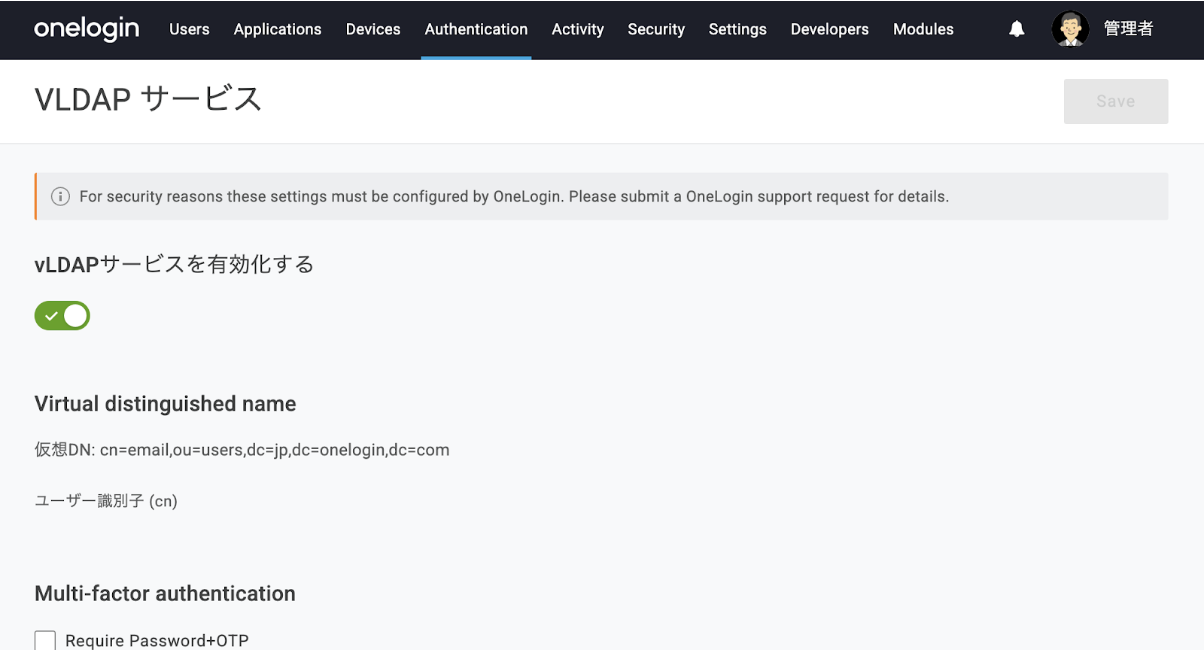Open the Settings menu
The image size is (1204, 650).
pos(737,29)
